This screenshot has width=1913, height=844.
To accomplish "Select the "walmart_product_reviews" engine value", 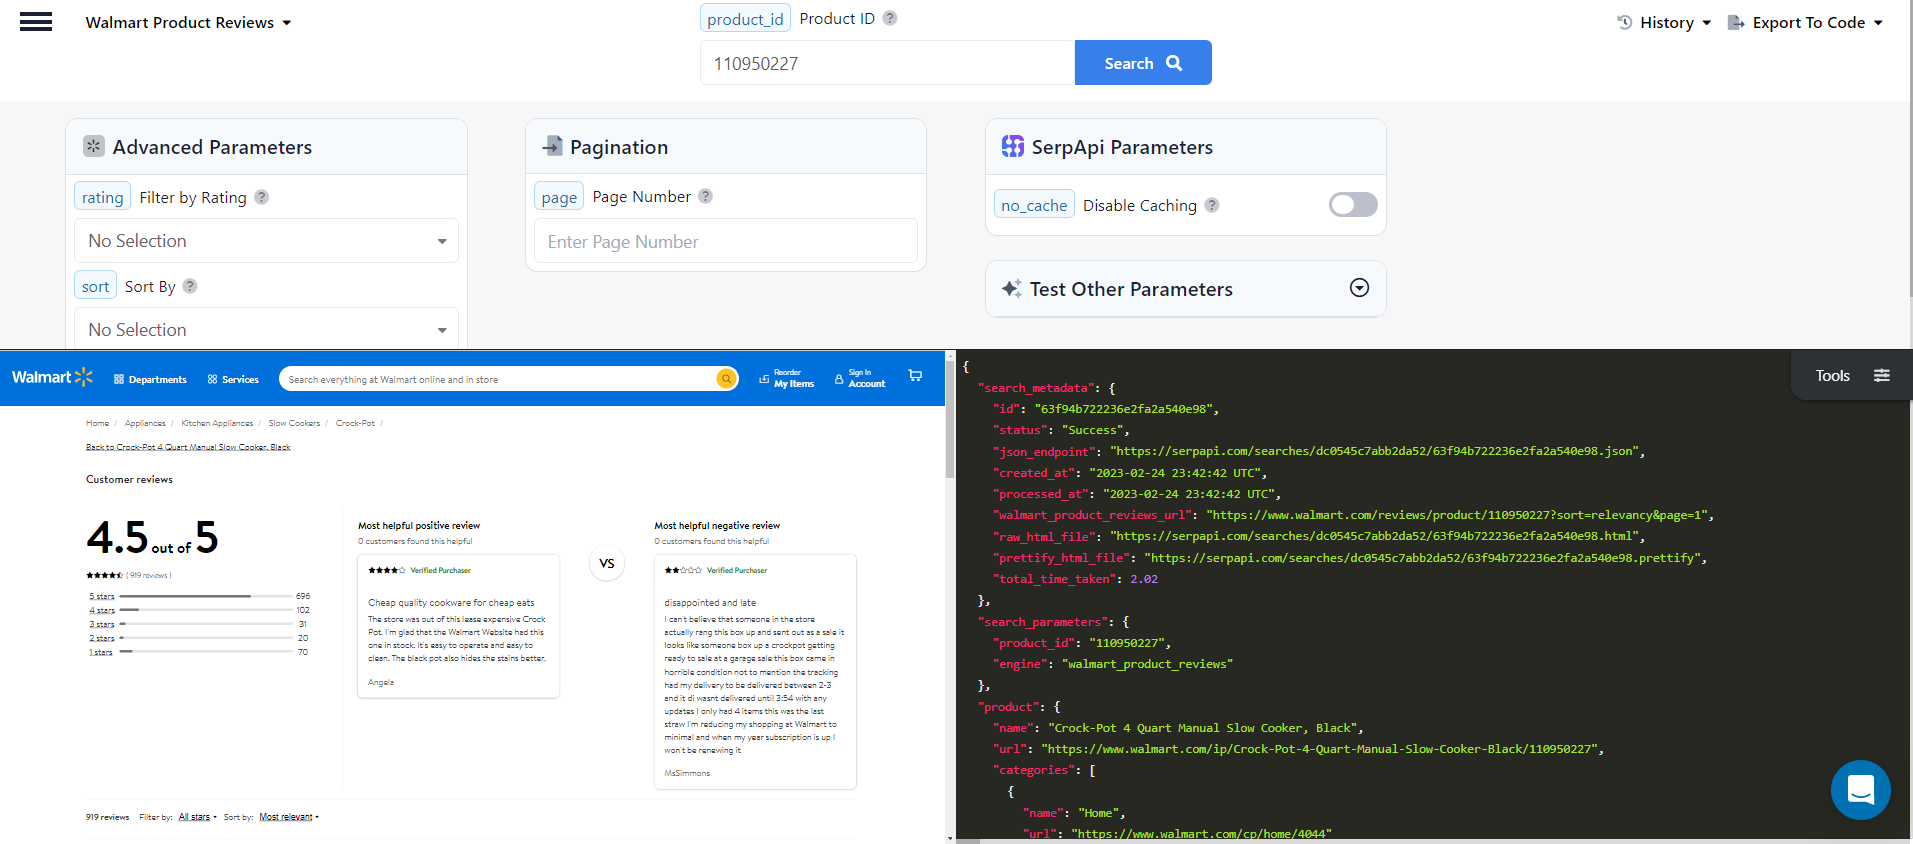I will 1148,664.
